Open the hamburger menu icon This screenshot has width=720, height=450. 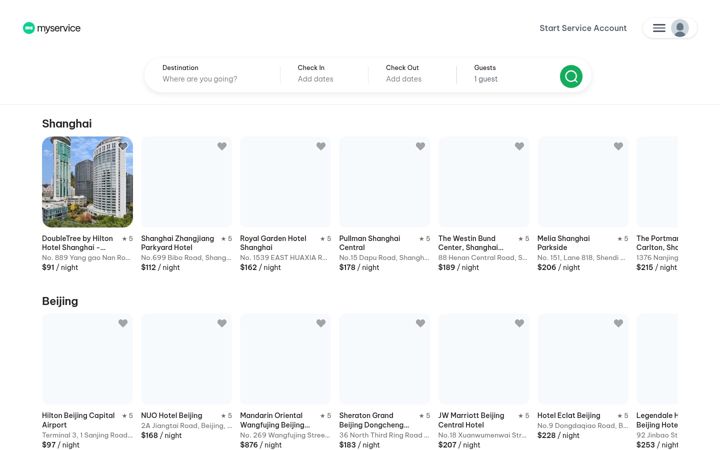[x=659, y=28]
